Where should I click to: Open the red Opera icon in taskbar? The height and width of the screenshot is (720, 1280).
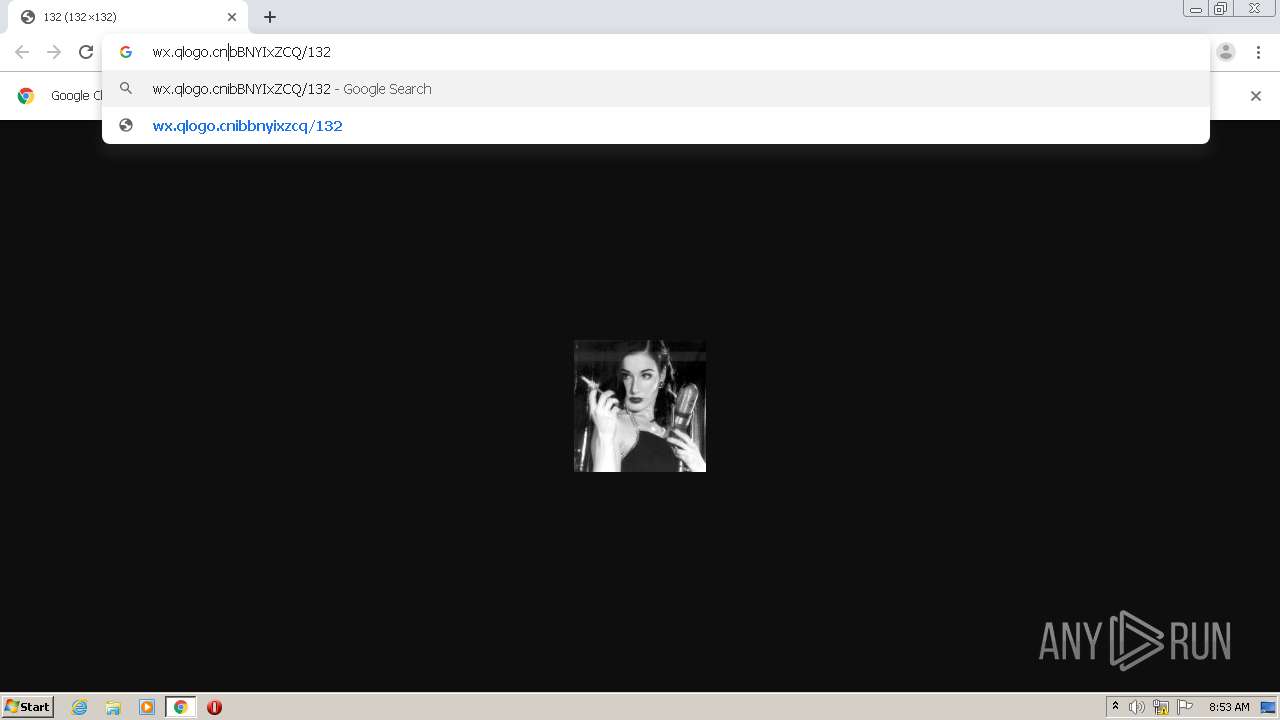214,707
